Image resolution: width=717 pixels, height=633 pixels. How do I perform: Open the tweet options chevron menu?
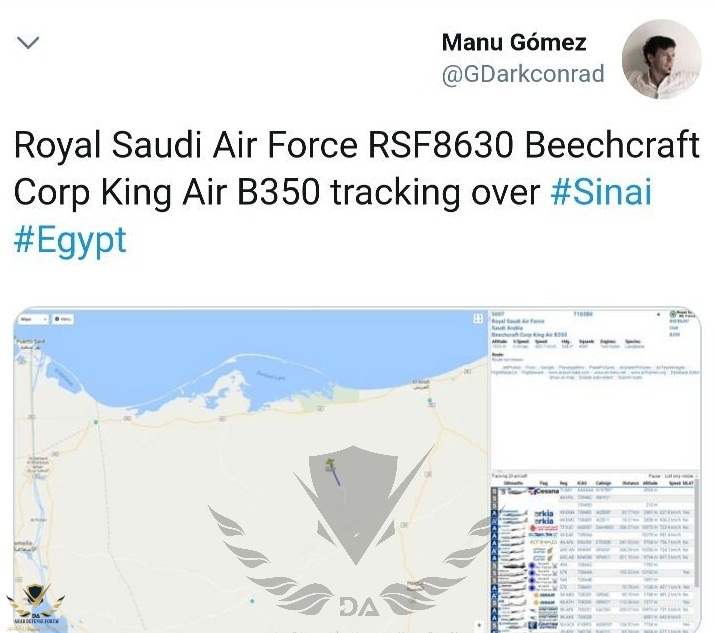click(29, 43)
